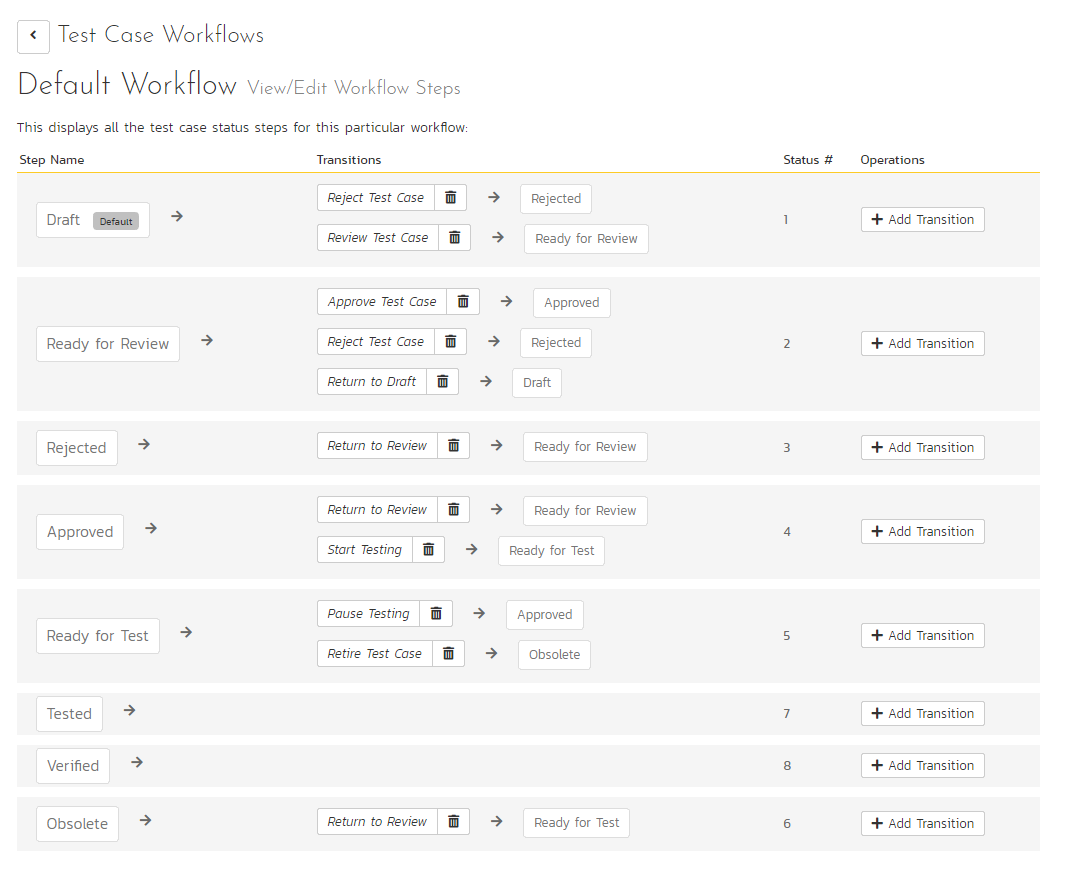Add a transition to the Draft step
The width and height of the screenshot is (1072, 873).
point(922,219)
